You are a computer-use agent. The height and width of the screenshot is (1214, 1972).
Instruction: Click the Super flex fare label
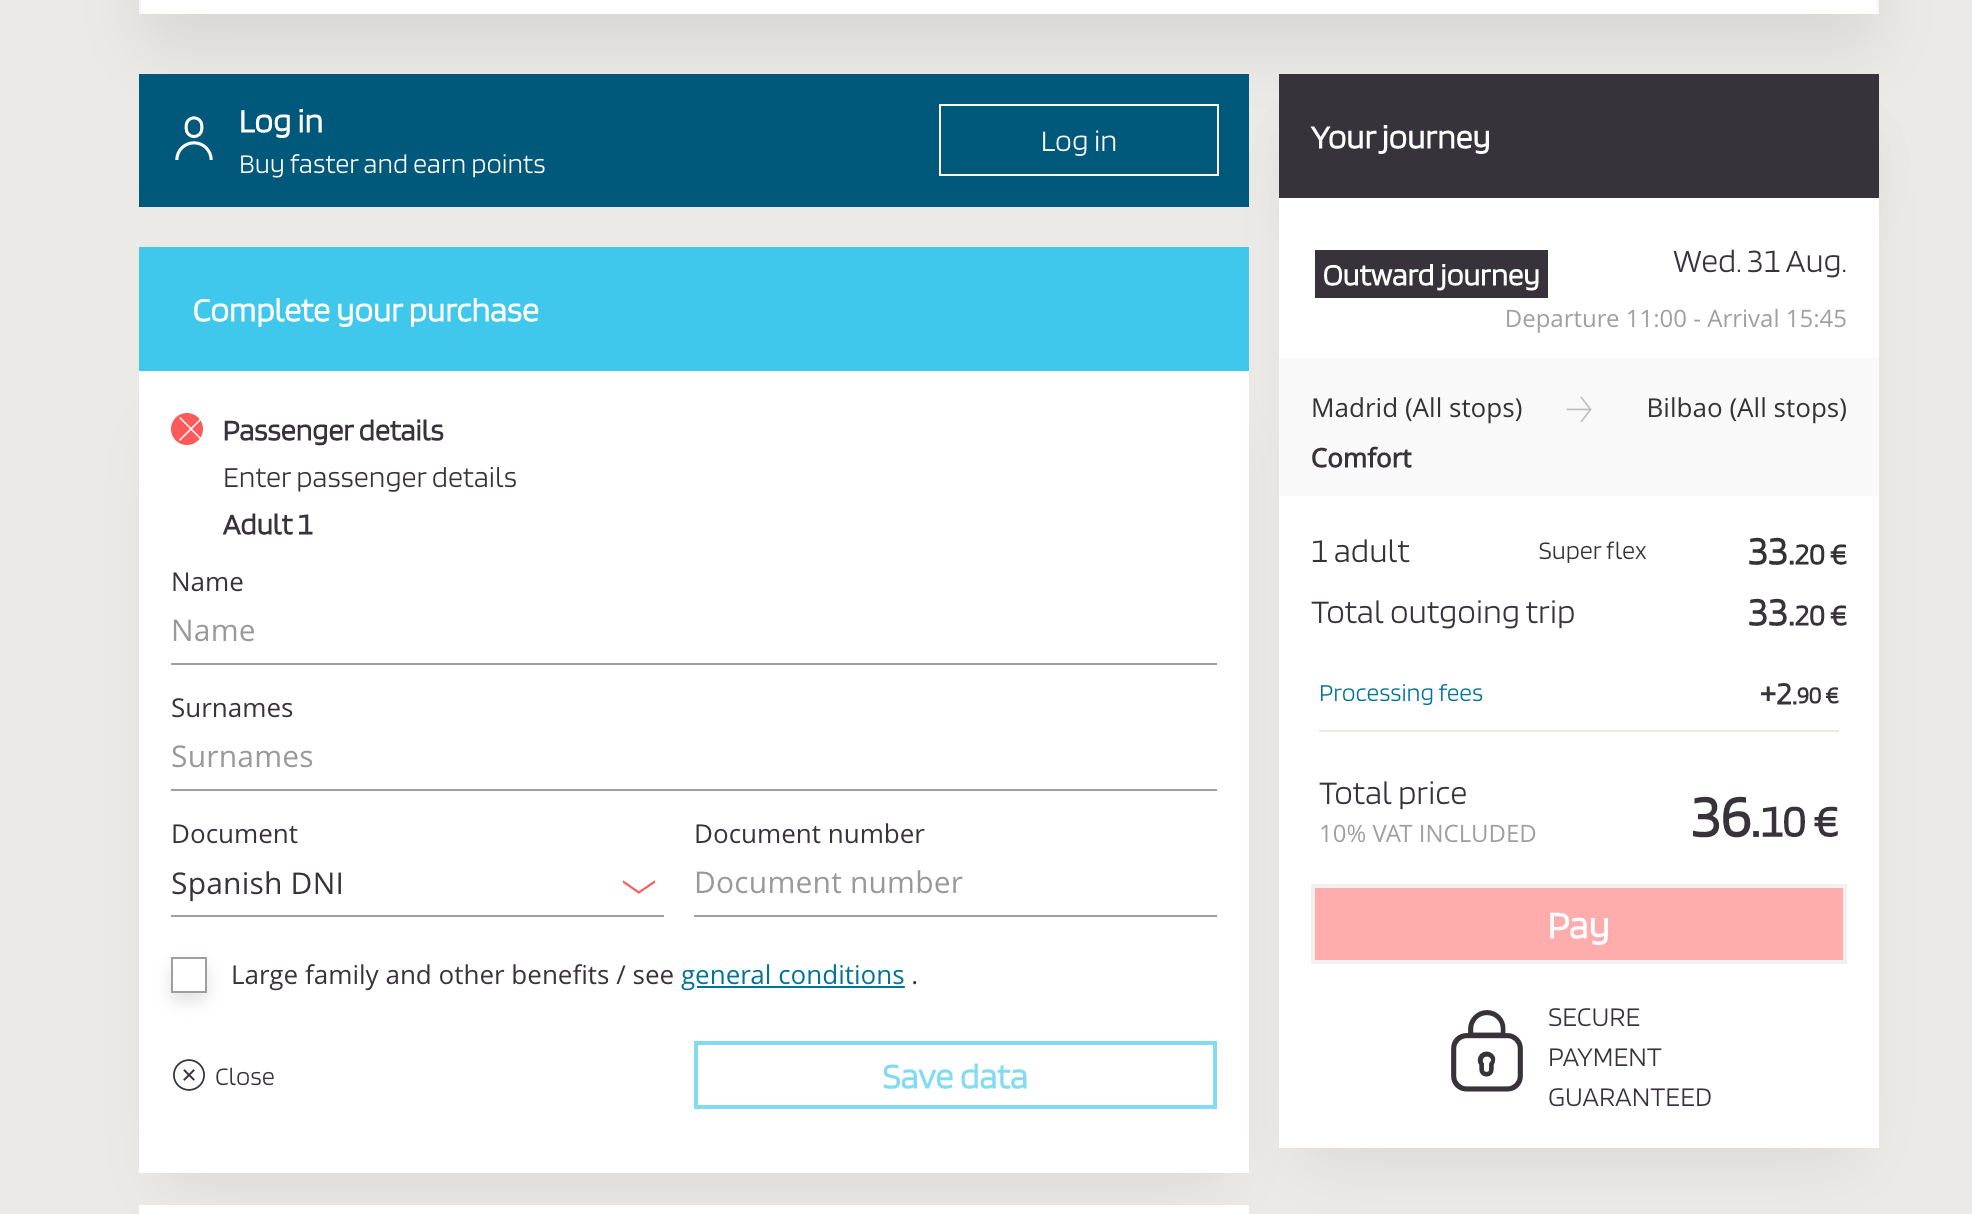click(x=1592, y=551)
